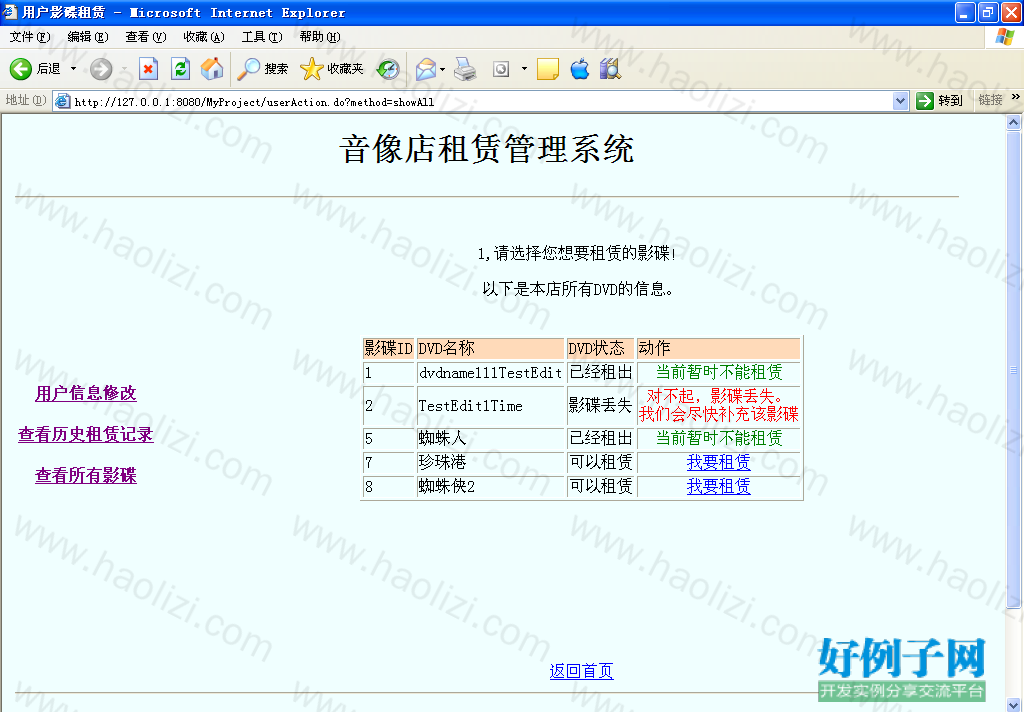Click the scrollbar down arrow
Image resolution: width=1024 pixels, height=712 pixels.
pos(1014,704)
